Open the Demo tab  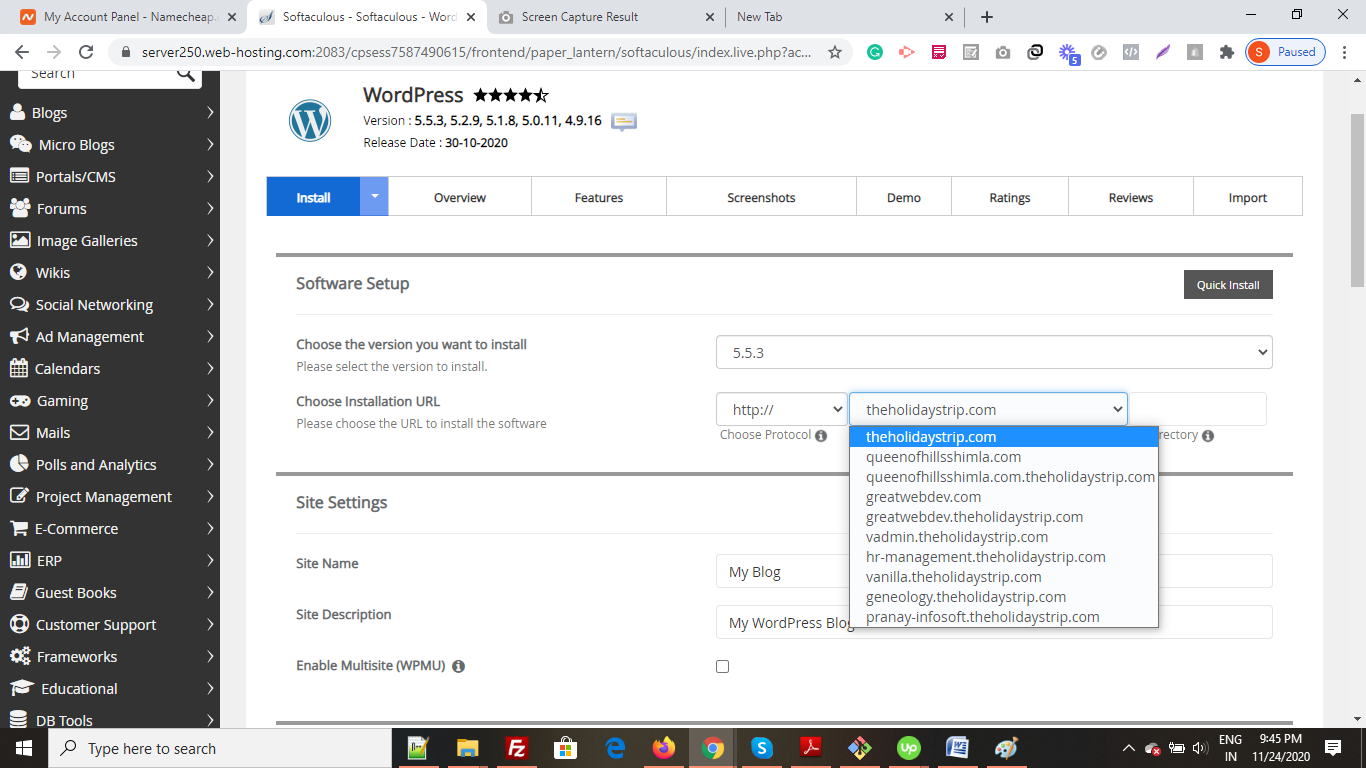click(904, 197)
